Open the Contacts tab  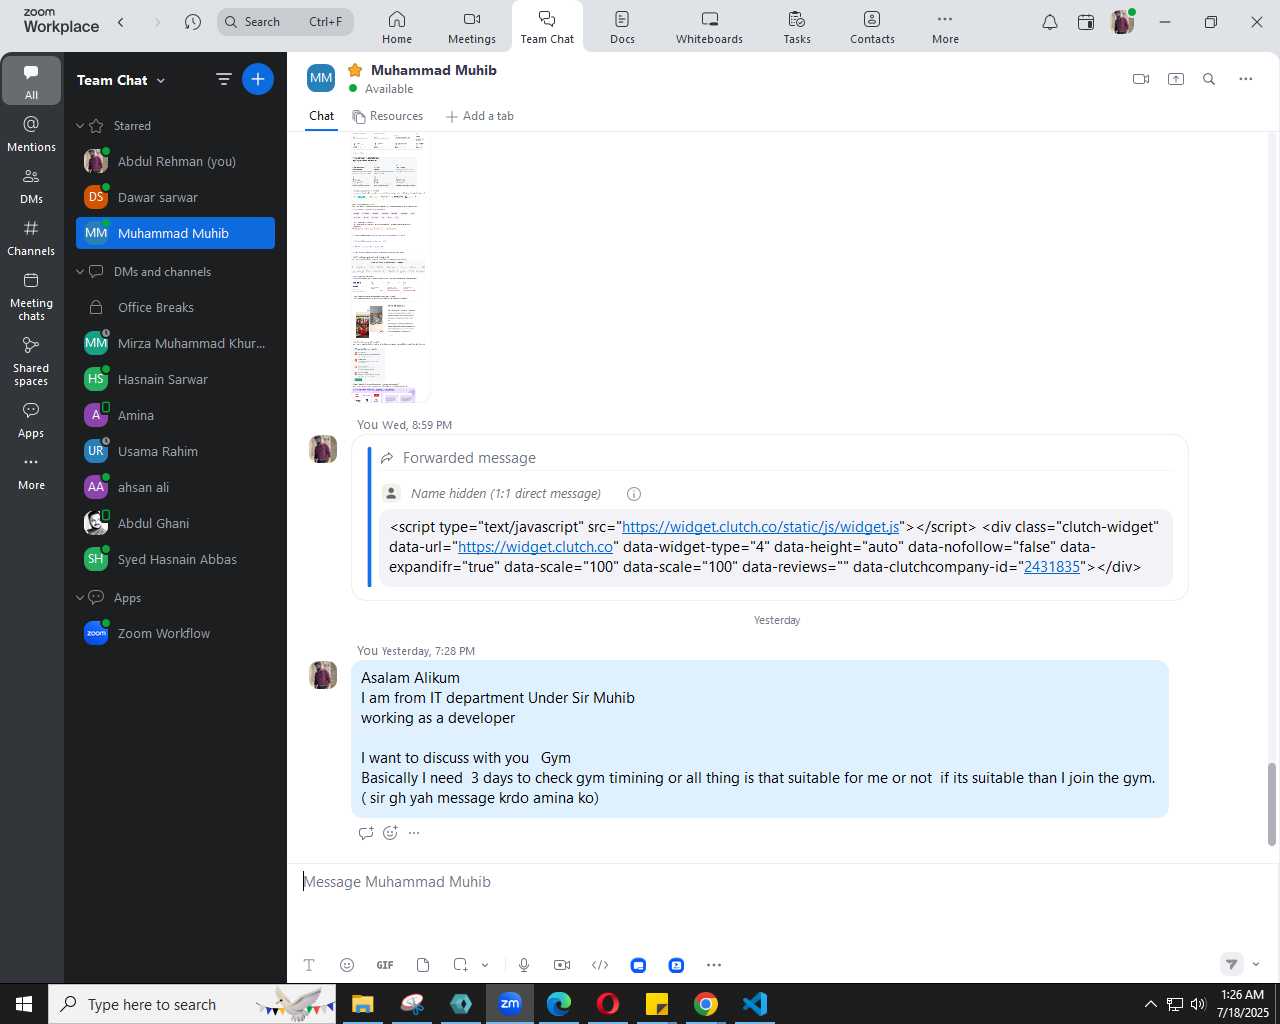(x=872, y=27)
